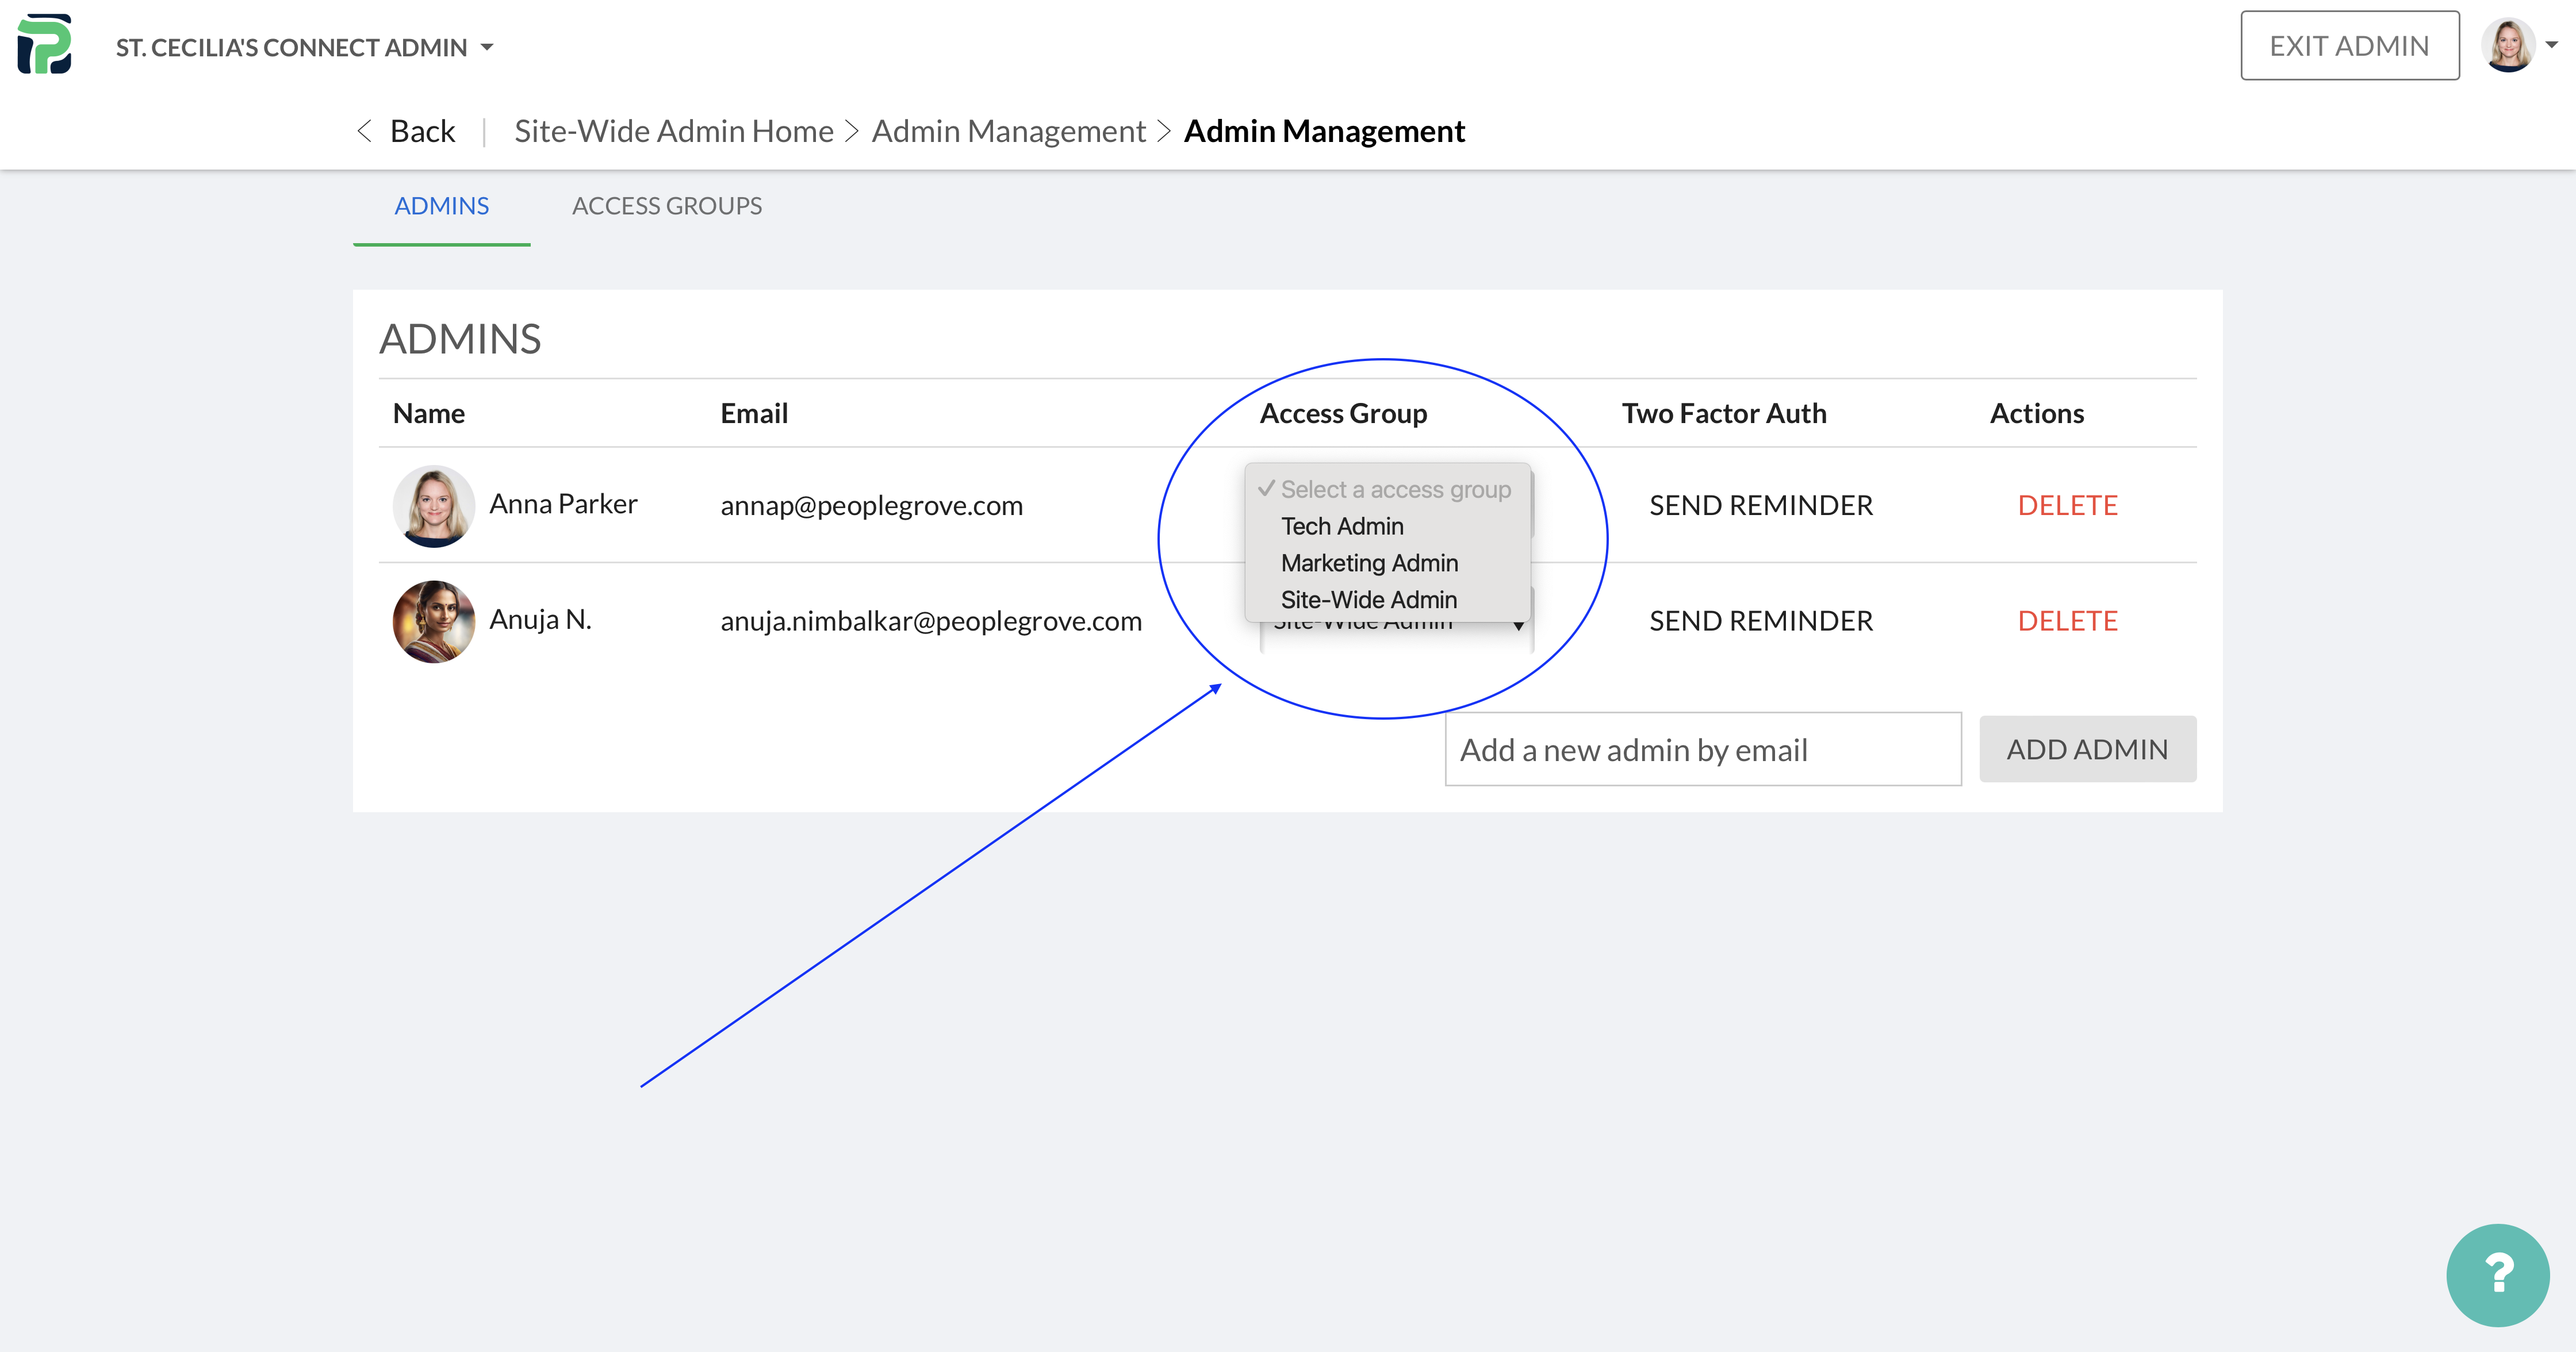Screen dimensions: 2576x1352
Task: Click the Add Admin button
Action: [x=2087, y=749]
